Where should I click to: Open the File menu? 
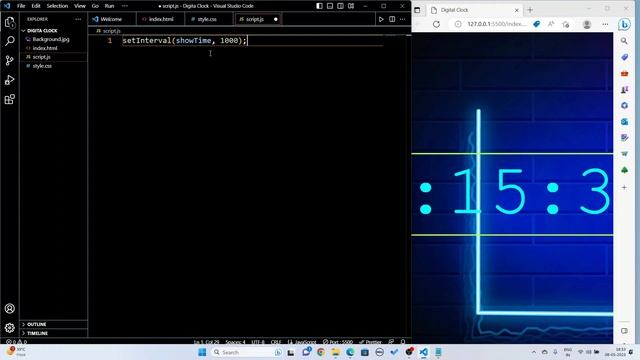click(x=21, y=6)
